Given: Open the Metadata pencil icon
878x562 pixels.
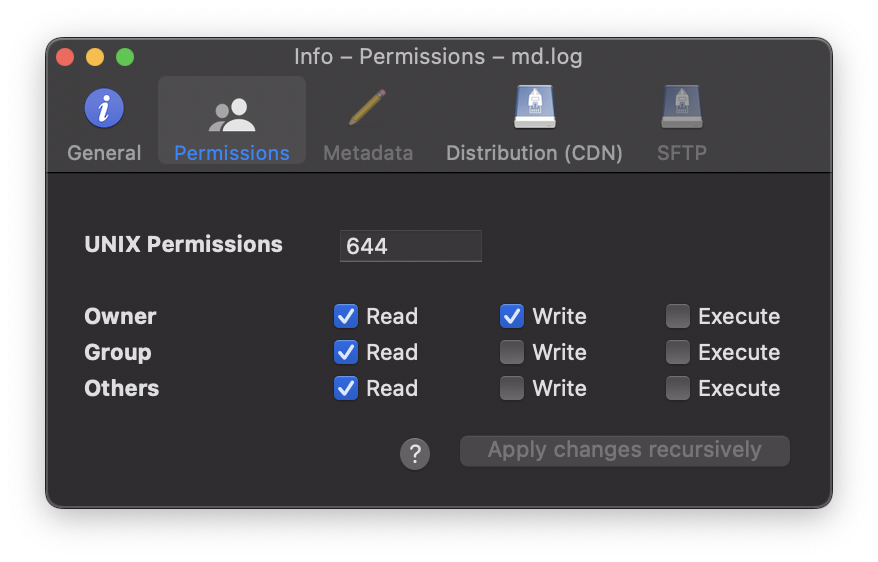Looking at the screenshot, I should tap(367, 107).
